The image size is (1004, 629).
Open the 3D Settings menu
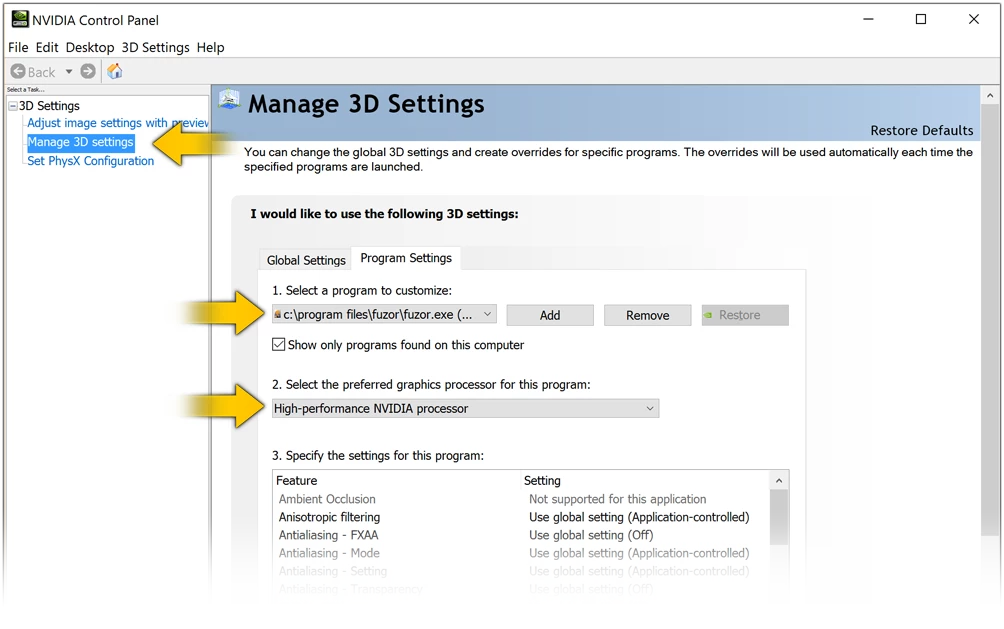pyautogui.click(x=156, y=47)
